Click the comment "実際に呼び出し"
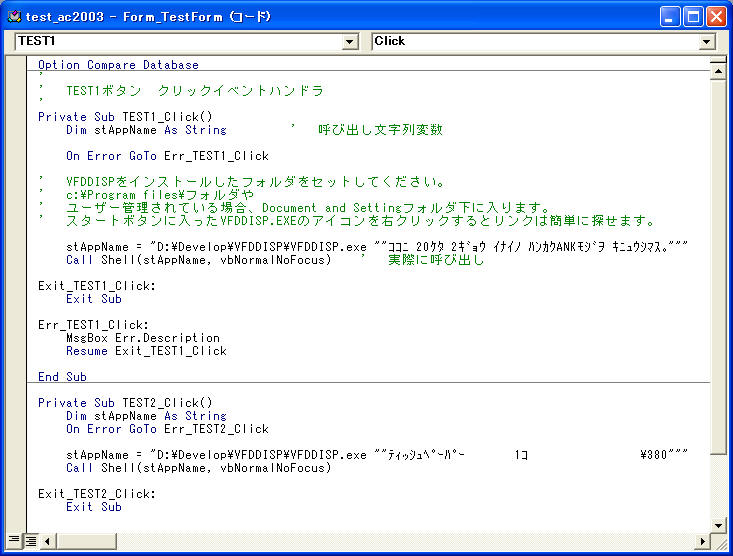Screen dimensions: 733x556 coord(436,260)
